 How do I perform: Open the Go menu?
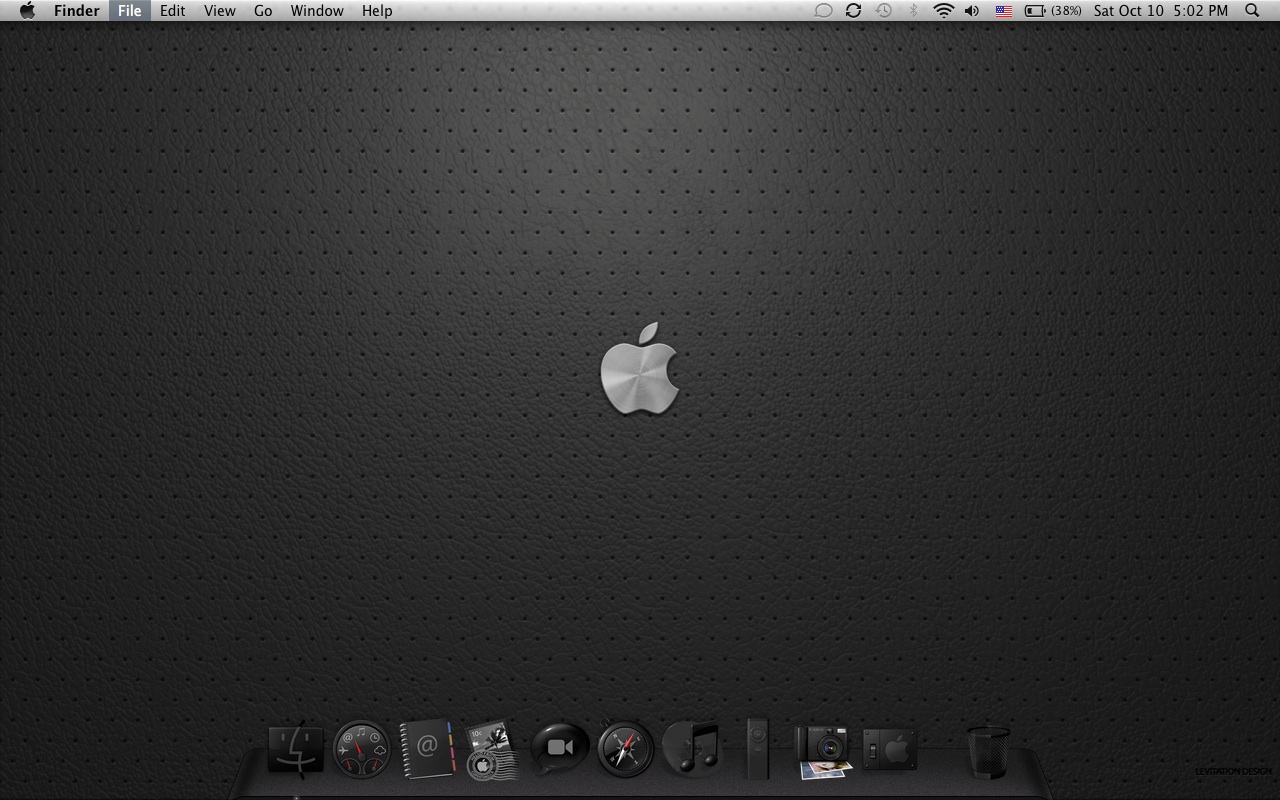tap(263, 11)
